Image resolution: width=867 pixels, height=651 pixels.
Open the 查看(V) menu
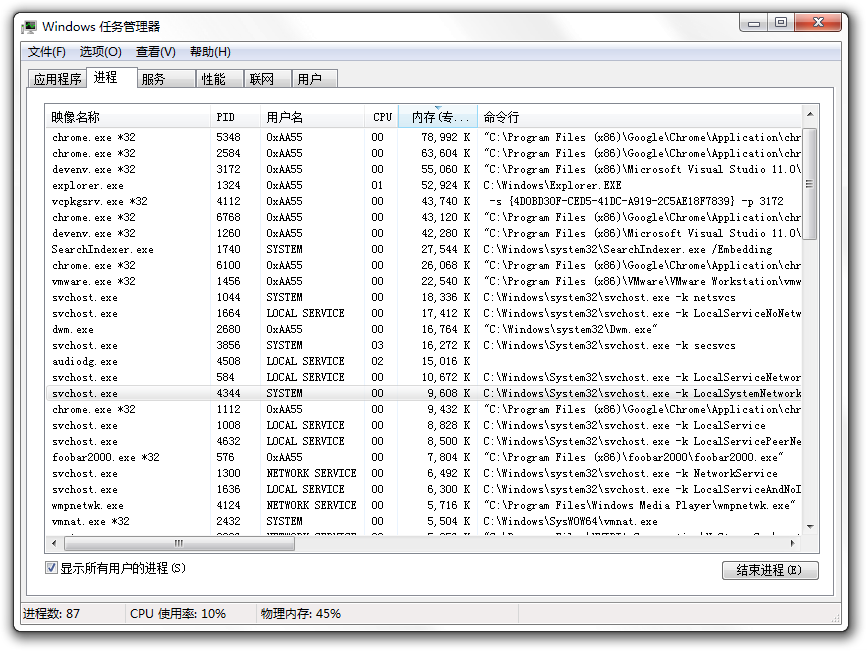point(155,52)
